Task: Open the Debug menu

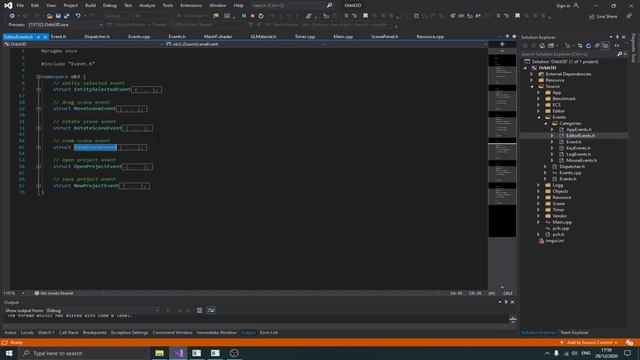Action: click(109, 5)
